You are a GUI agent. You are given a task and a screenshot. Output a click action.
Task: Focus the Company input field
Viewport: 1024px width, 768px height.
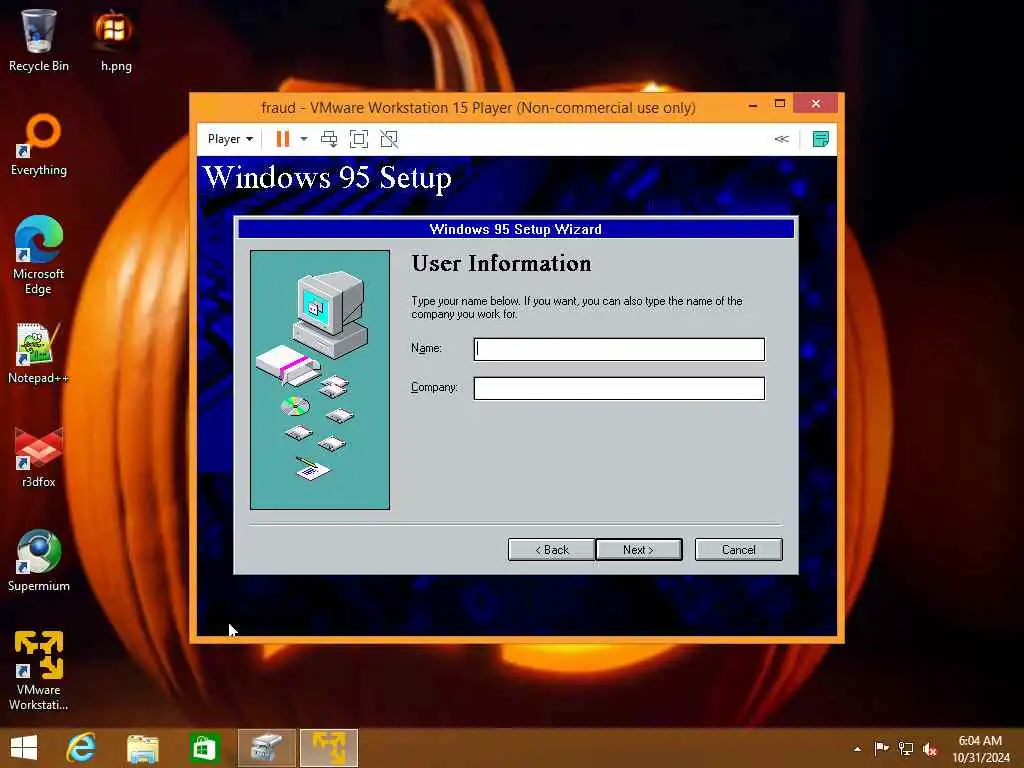point(619,389)
